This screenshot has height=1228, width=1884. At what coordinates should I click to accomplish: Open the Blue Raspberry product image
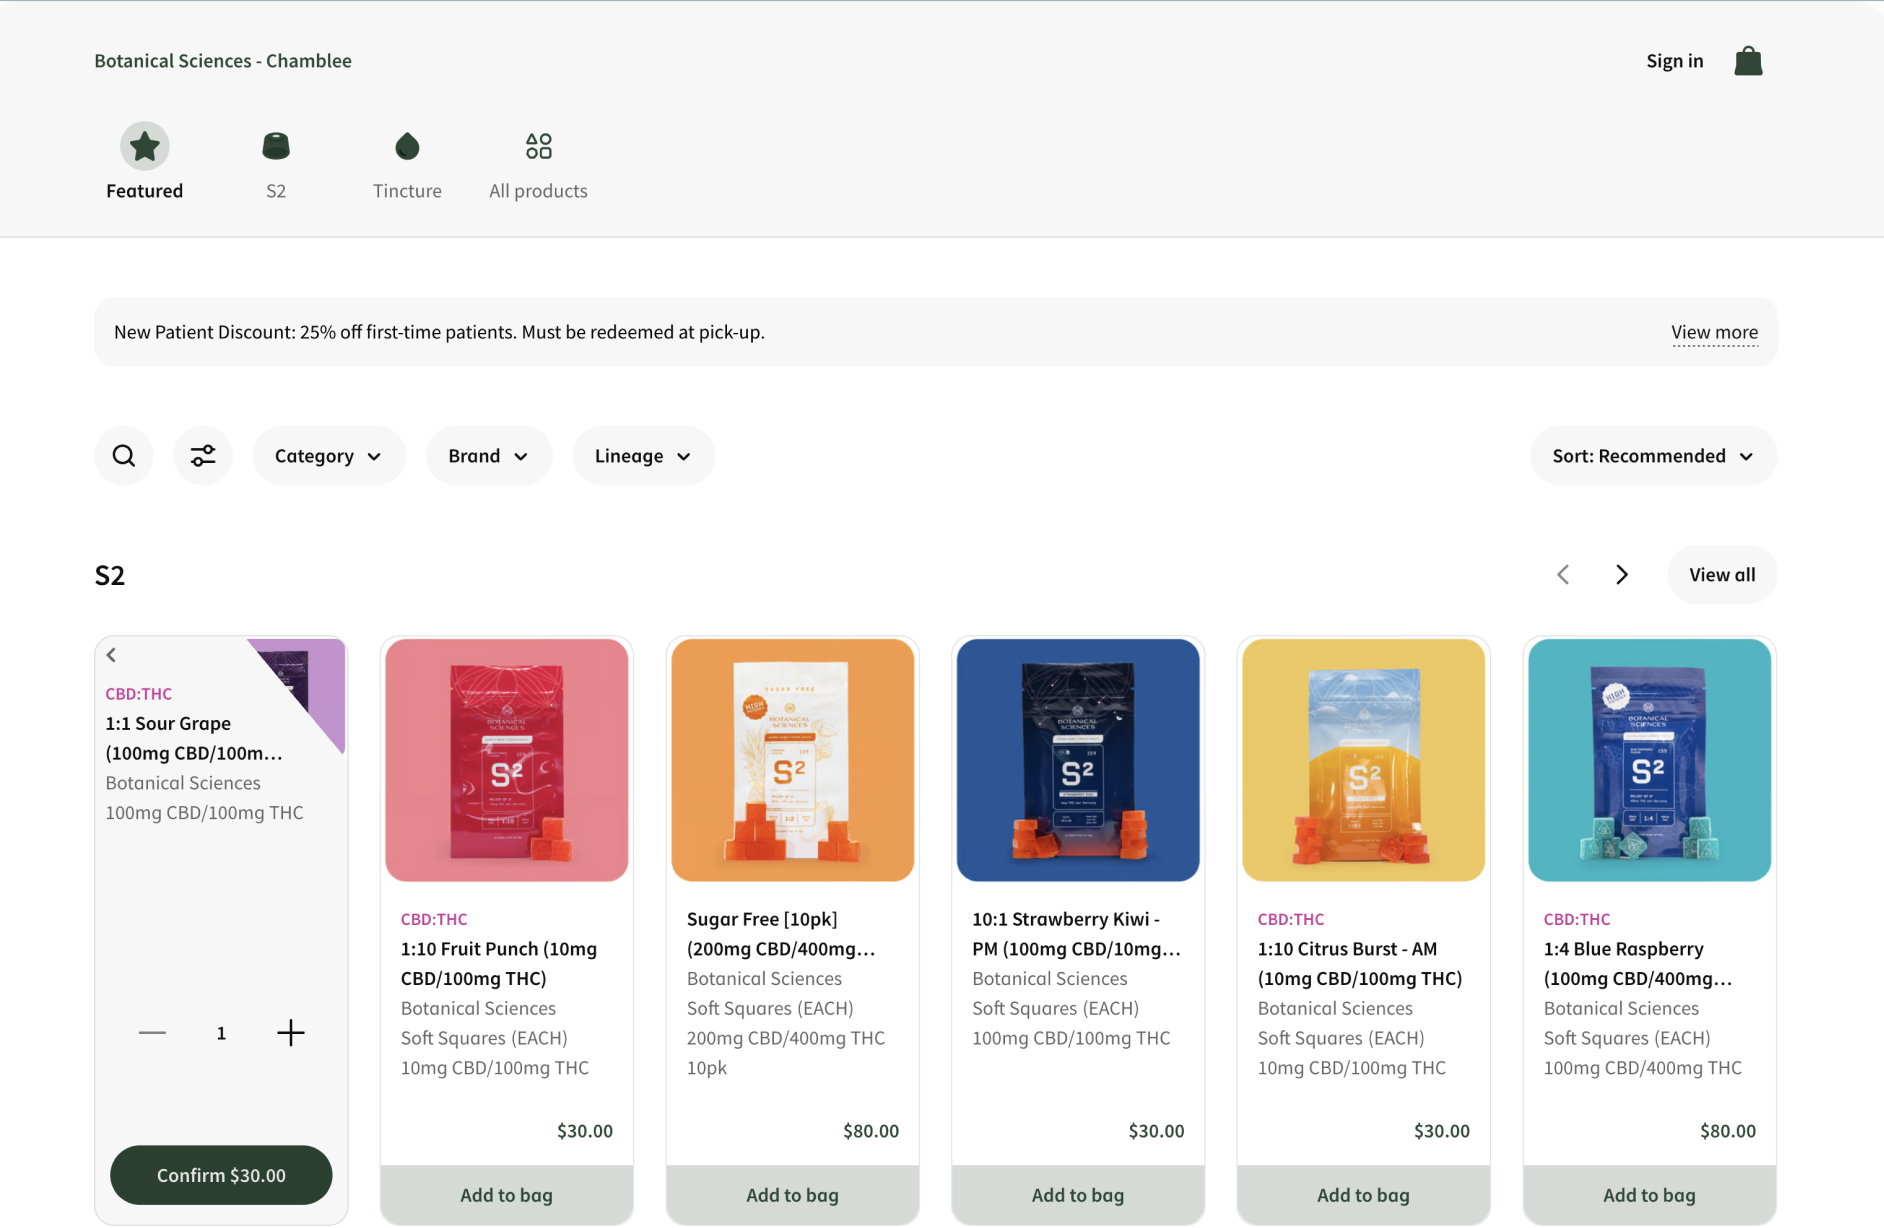(1650, 760)
